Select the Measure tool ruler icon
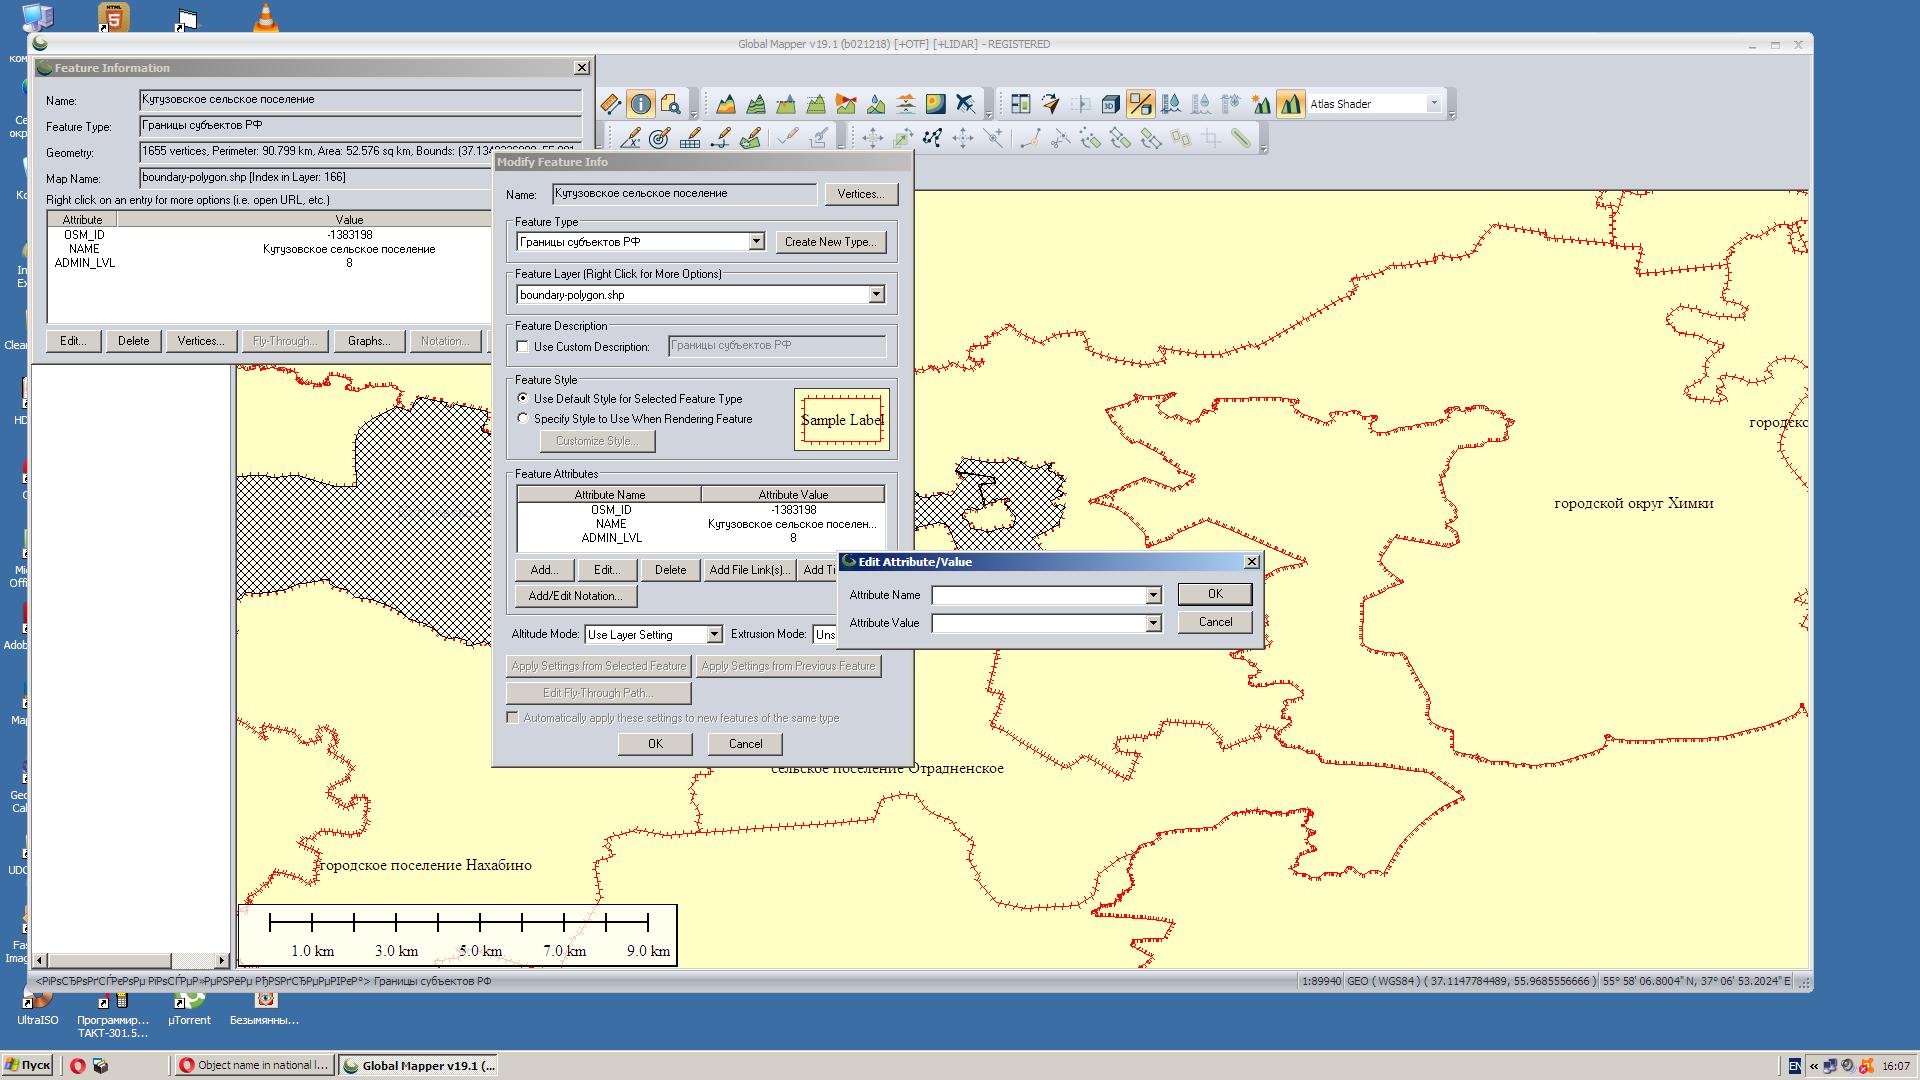Viewport: 1920px width, 1080px height. (x=610, y=104)
